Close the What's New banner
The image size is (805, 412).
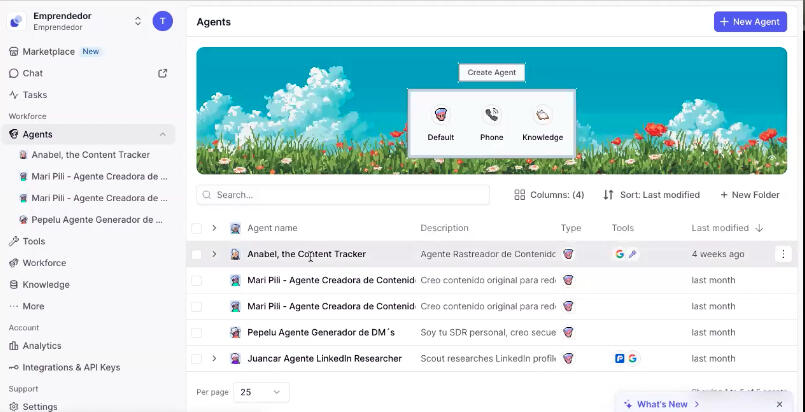(x=779, y=404)
